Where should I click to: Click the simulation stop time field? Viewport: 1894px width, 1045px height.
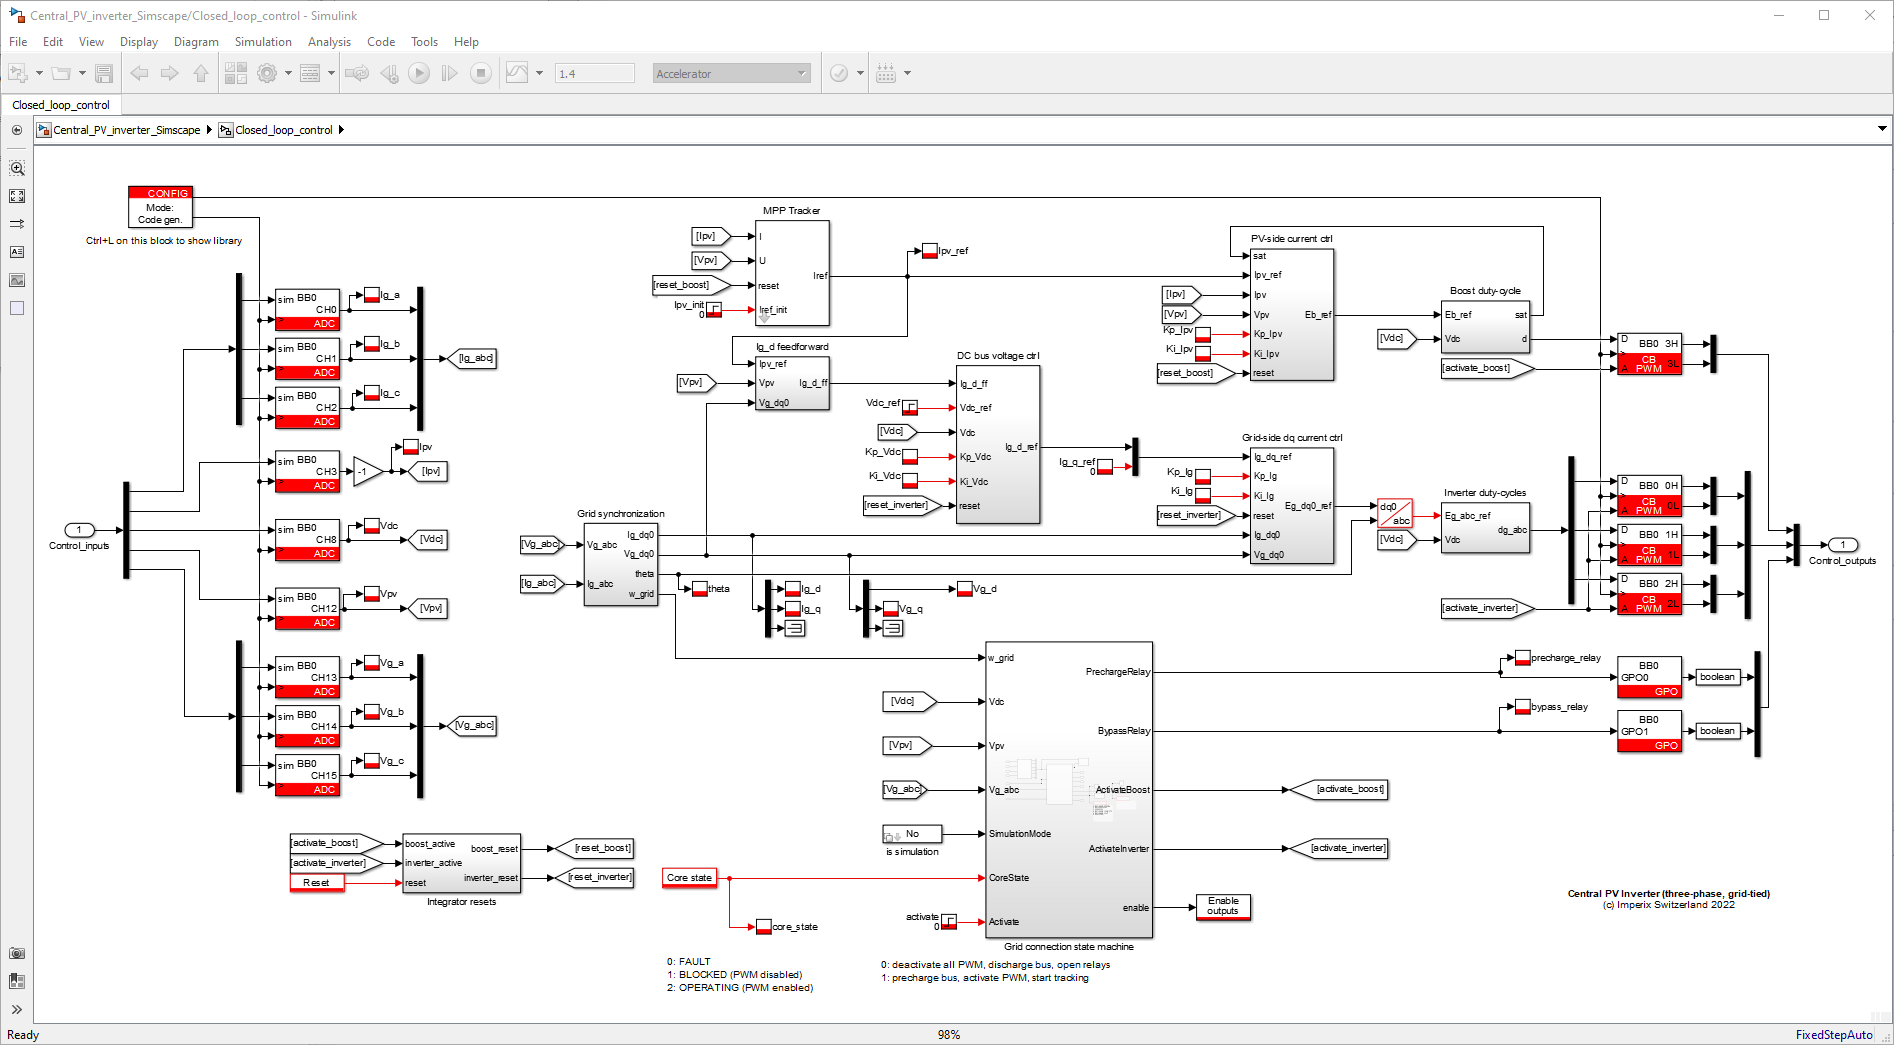tap(595, 73)
